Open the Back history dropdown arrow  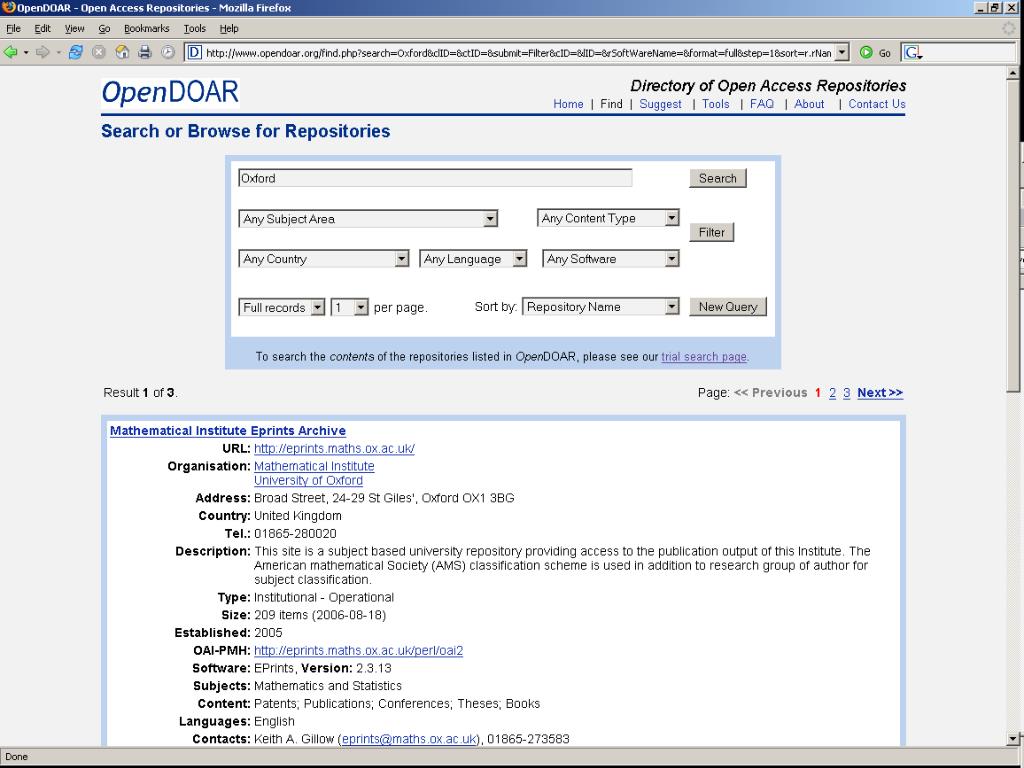[x=26, y=52]
